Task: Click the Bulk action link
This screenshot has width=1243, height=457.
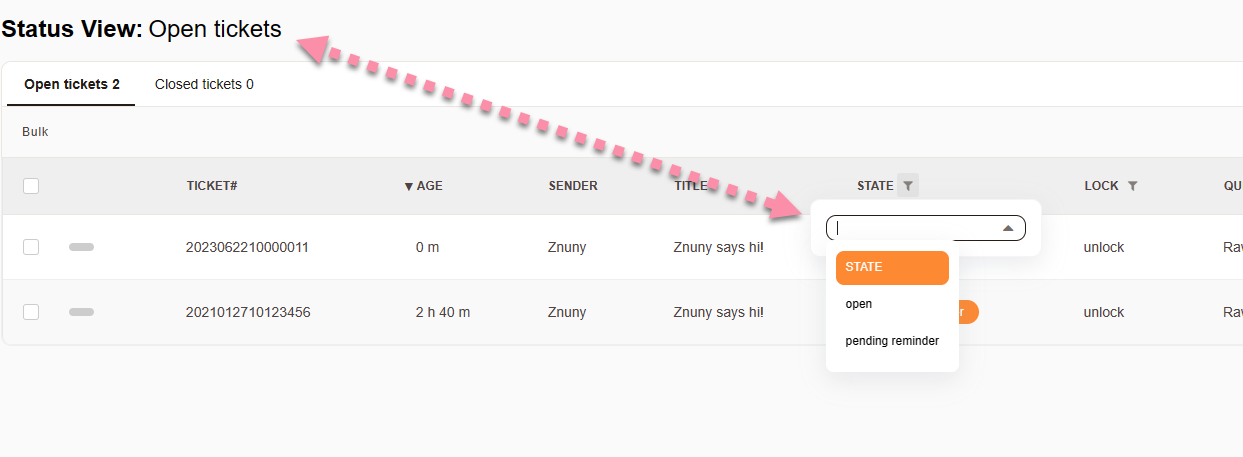Action: (x=35, y=132)
